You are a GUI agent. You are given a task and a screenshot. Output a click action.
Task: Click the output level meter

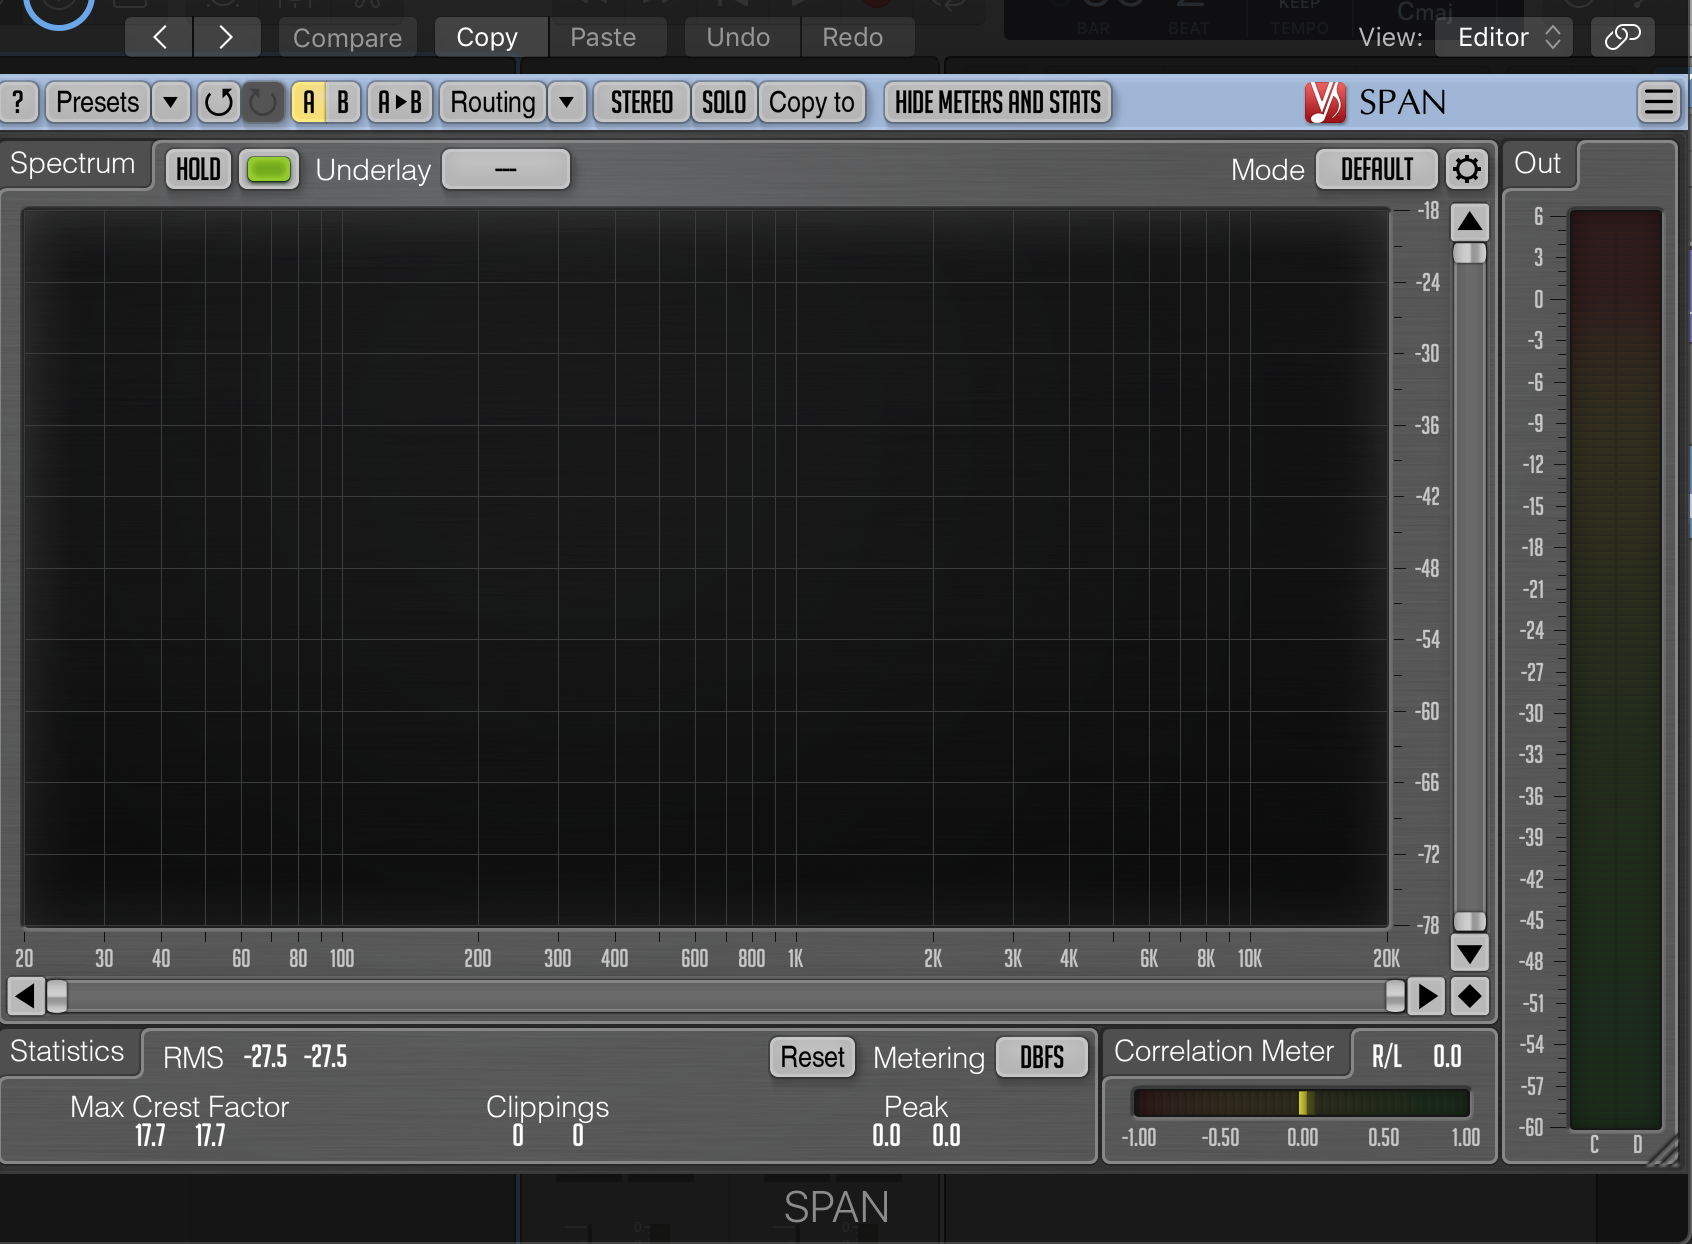(x=1615, y=669)
